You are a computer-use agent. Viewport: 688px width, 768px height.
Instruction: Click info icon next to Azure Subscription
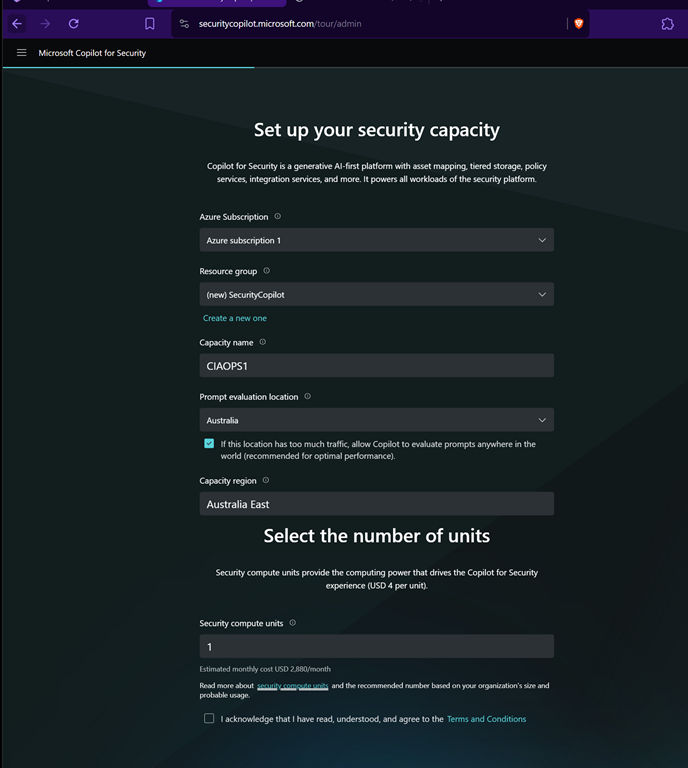(278, 216)
